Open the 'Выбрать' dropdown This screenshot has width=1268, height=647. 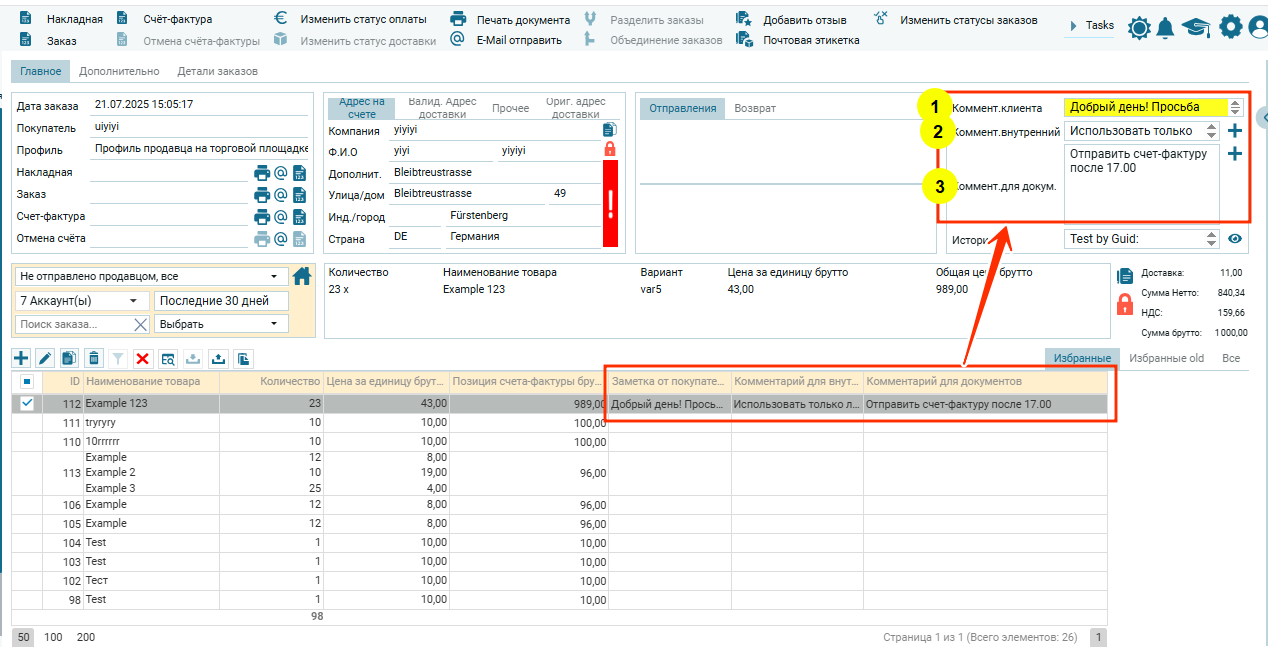pyautogui.click(x=221, y=324)
